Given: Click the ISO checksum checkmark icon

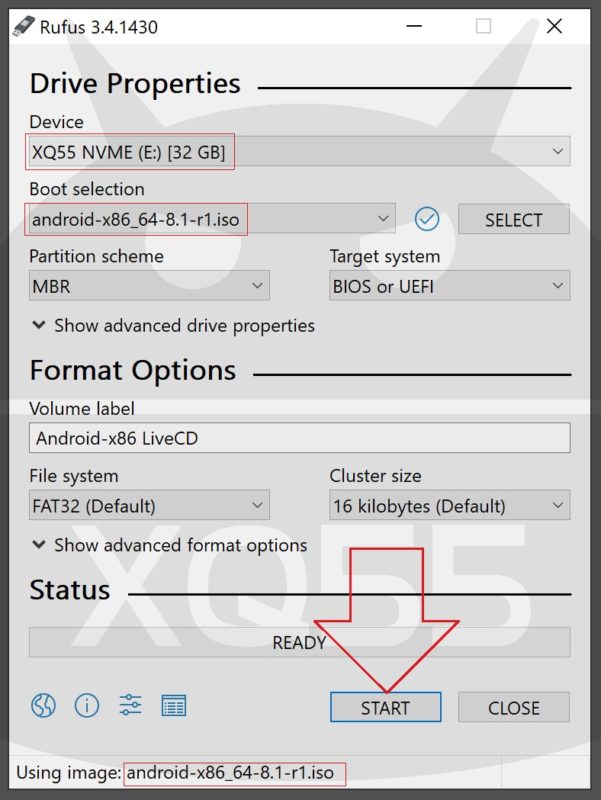Looking at the screenshot, I should [427, 218].
